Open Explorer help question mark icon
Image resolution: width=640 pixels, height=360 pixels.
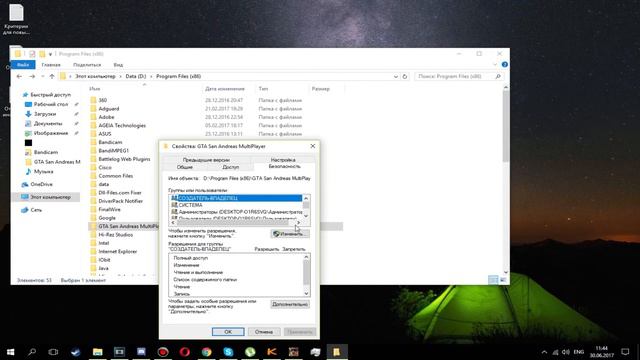(x=504, y=64)
